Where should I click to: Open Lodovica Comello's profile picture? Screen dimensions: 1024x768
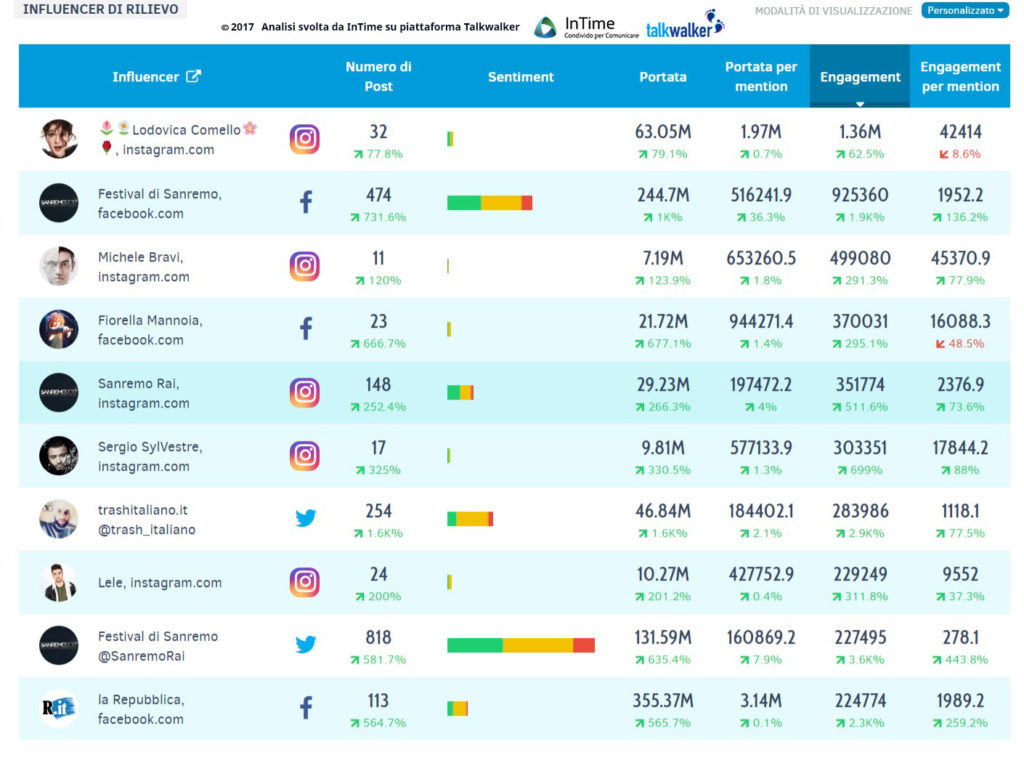[59, 138]
